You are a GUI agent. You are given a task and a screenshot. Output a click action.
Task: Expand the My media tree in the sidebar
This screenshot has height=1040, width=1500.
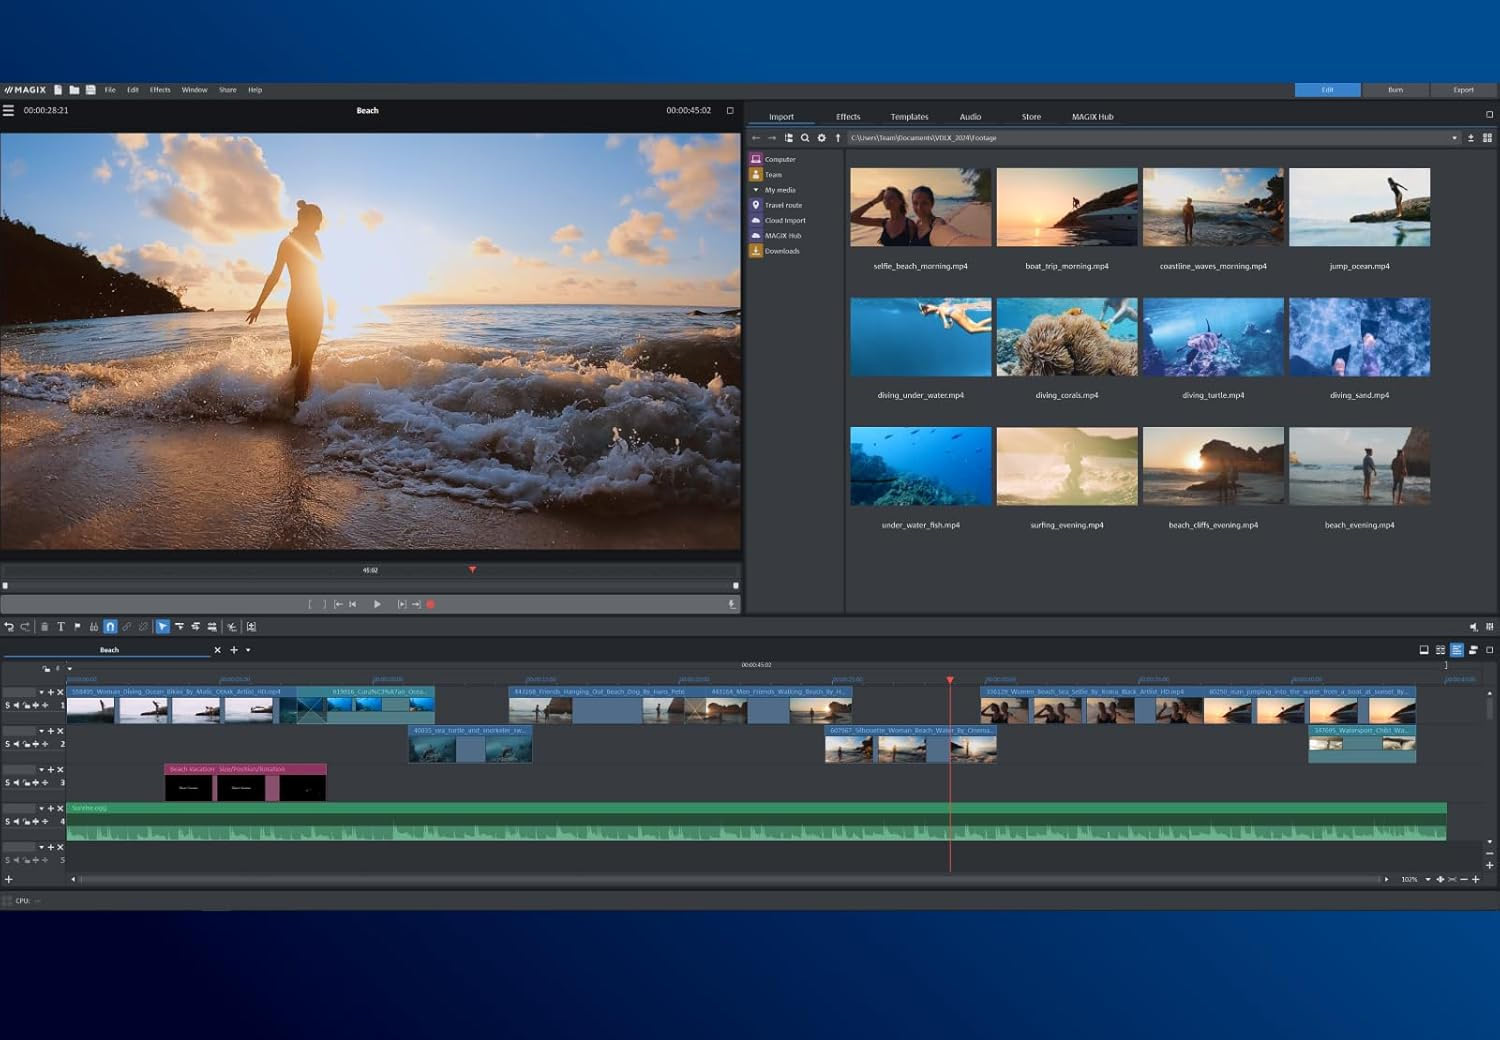click(757, 189)
